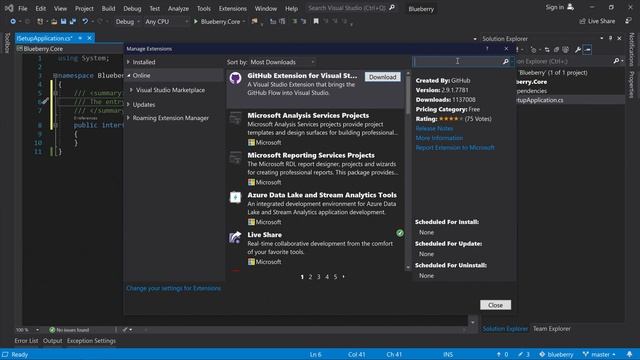Open Exception Settings tab
Screen dimensions: 640x360
[91, 340]
